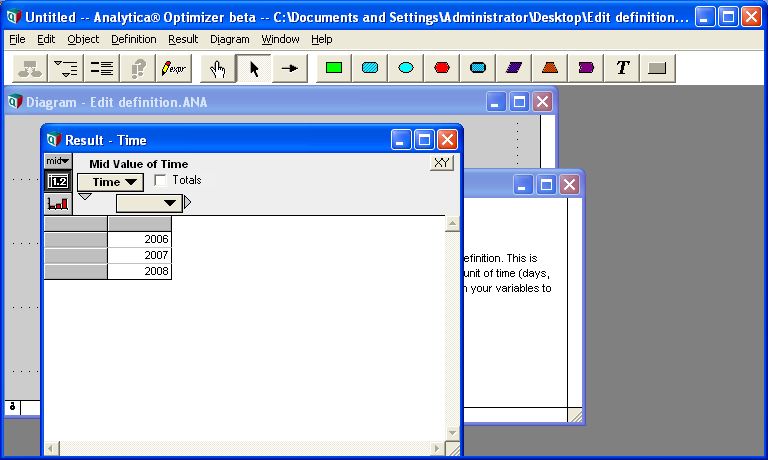Switch result to graph view icon
Image resolution: width=768 pixels, height=460 pixels.
58,203
